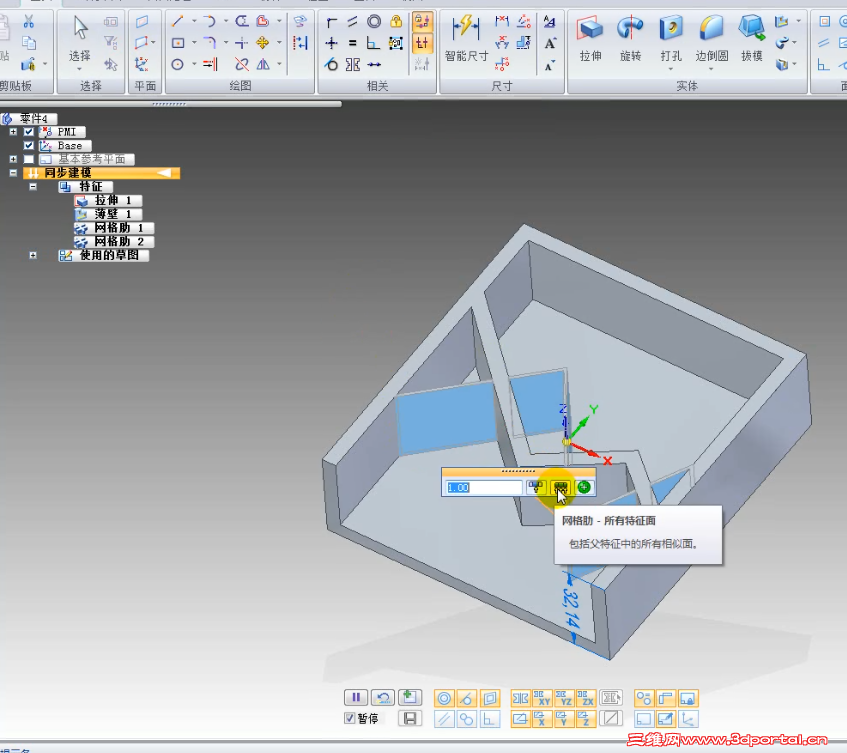Image resolution: width=847 pixels, height=753 pixels.
Task: Open the Circle tool dropdown arrow
Action: tap(194, 64)
